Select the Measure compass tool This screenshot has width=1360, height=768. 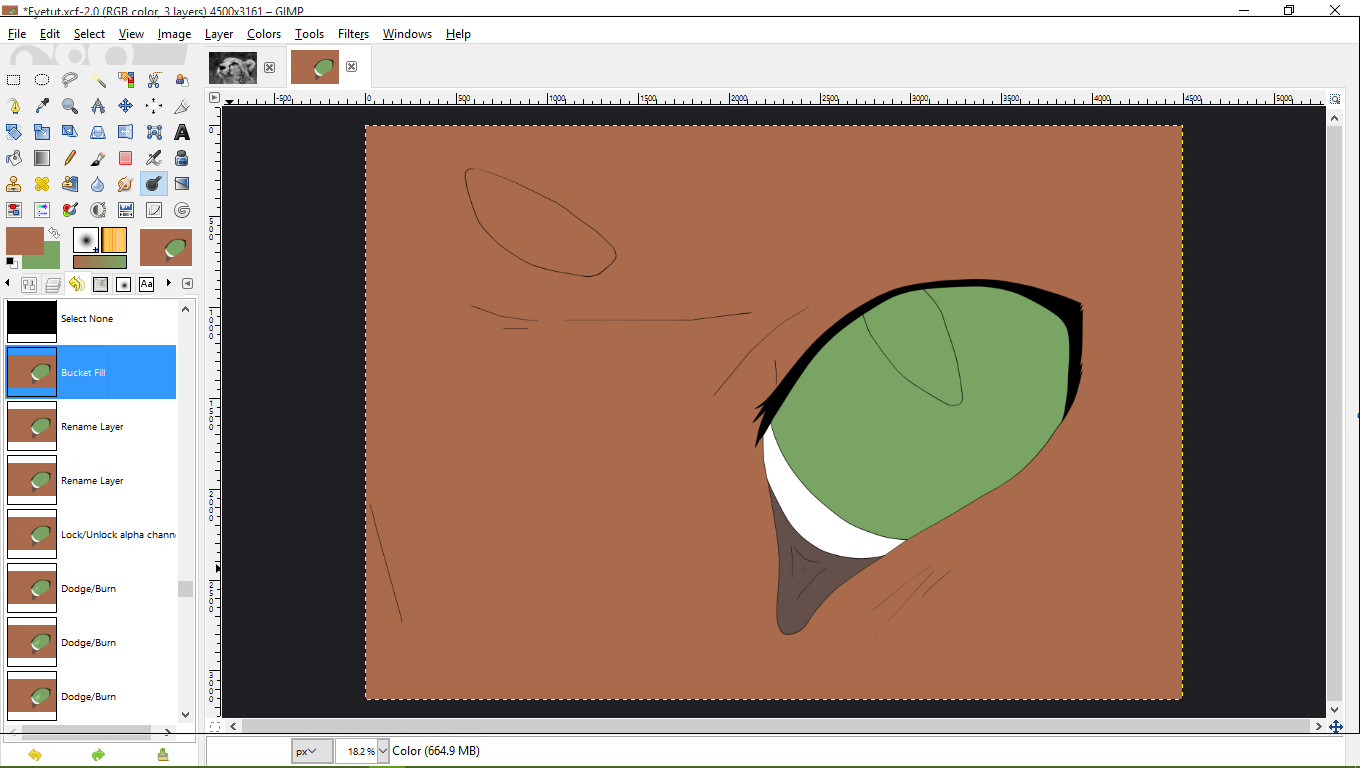[x=98, y=106]
